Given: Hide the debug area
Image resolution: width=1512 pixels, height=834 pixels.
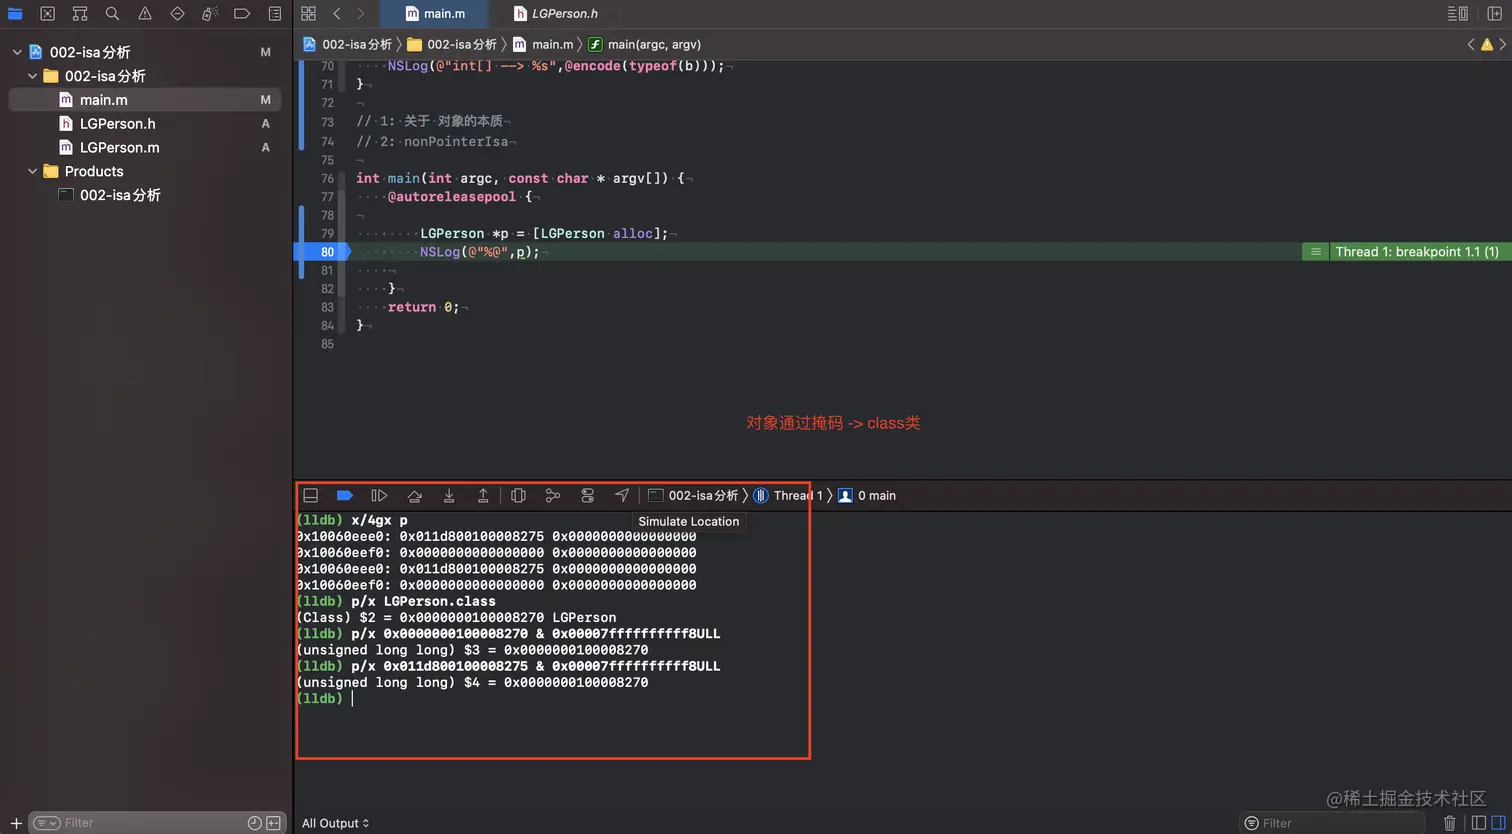Looking at the screenshot, I should (x=311, y=495).
